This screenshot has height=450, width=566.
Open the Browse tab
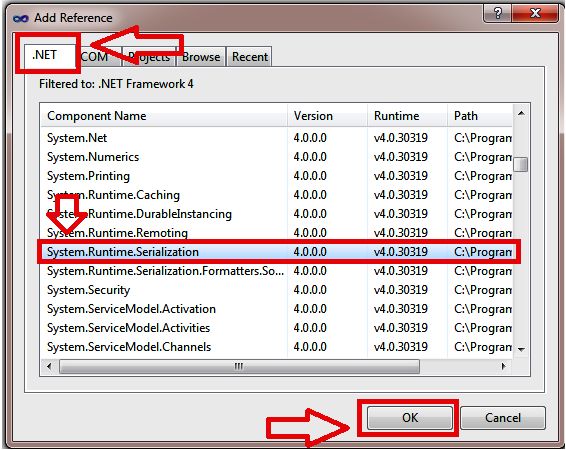(x=201, y=57)
